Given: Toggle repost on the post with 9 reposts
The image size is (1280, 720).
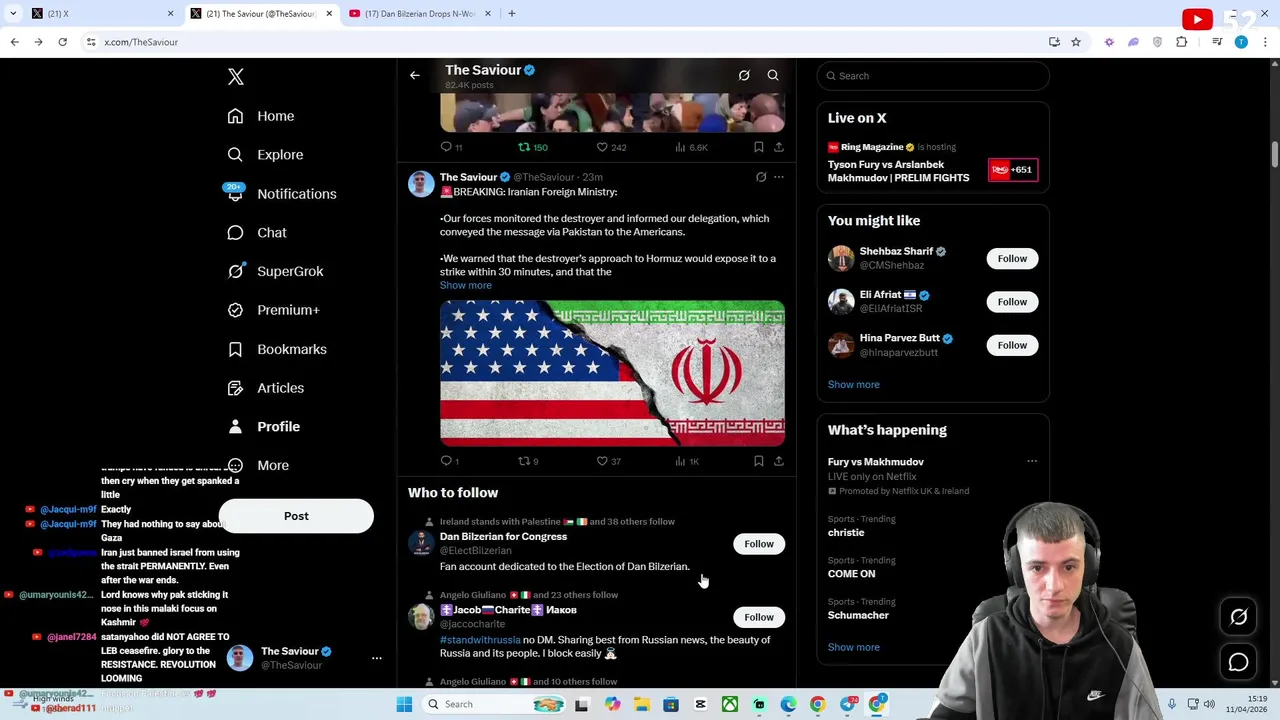Looking at the screenshot, I should (528, 461).
